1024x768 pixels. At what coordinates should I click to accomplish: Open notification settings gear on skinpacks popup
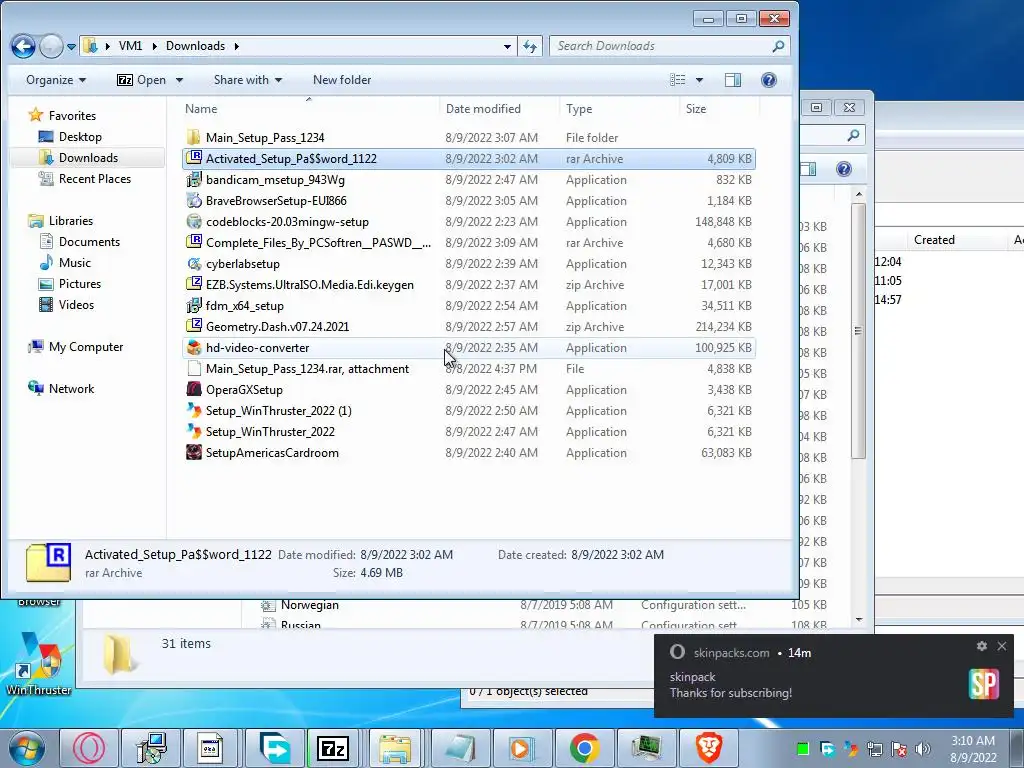(x=982, y=646)
